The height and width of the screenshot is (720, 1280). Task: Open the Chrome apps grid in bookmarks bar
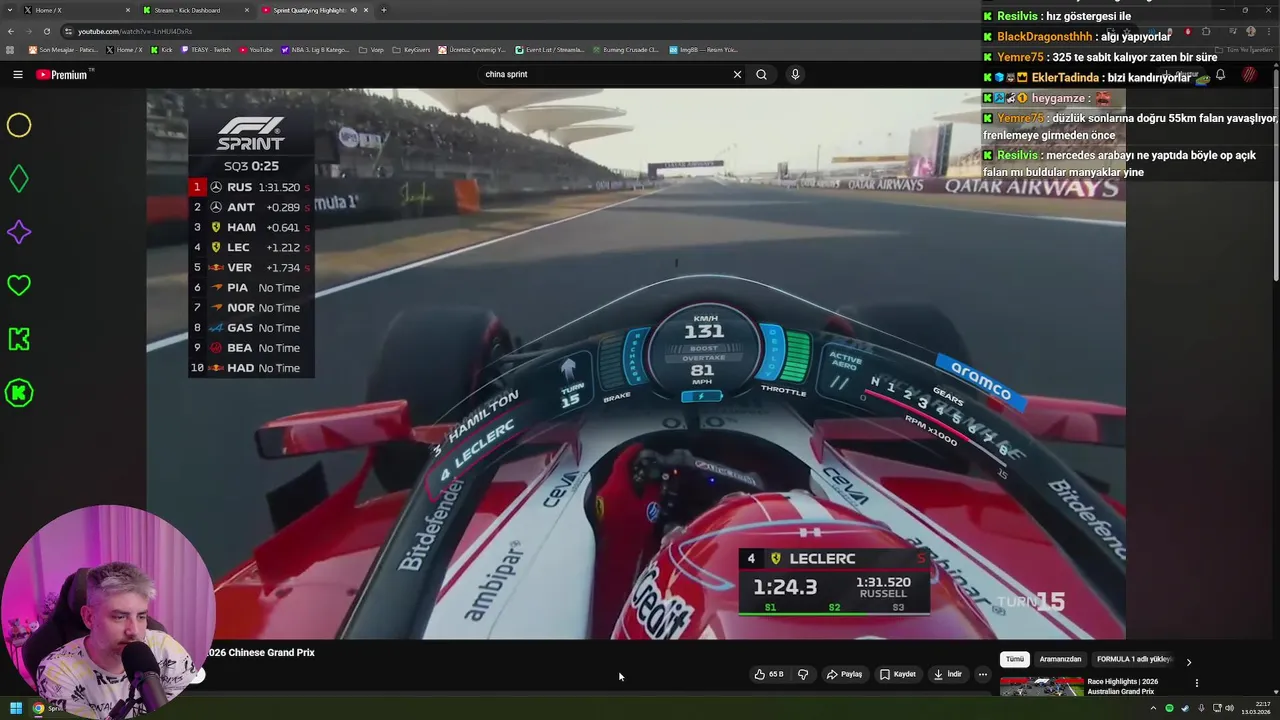tap(10, 50)
